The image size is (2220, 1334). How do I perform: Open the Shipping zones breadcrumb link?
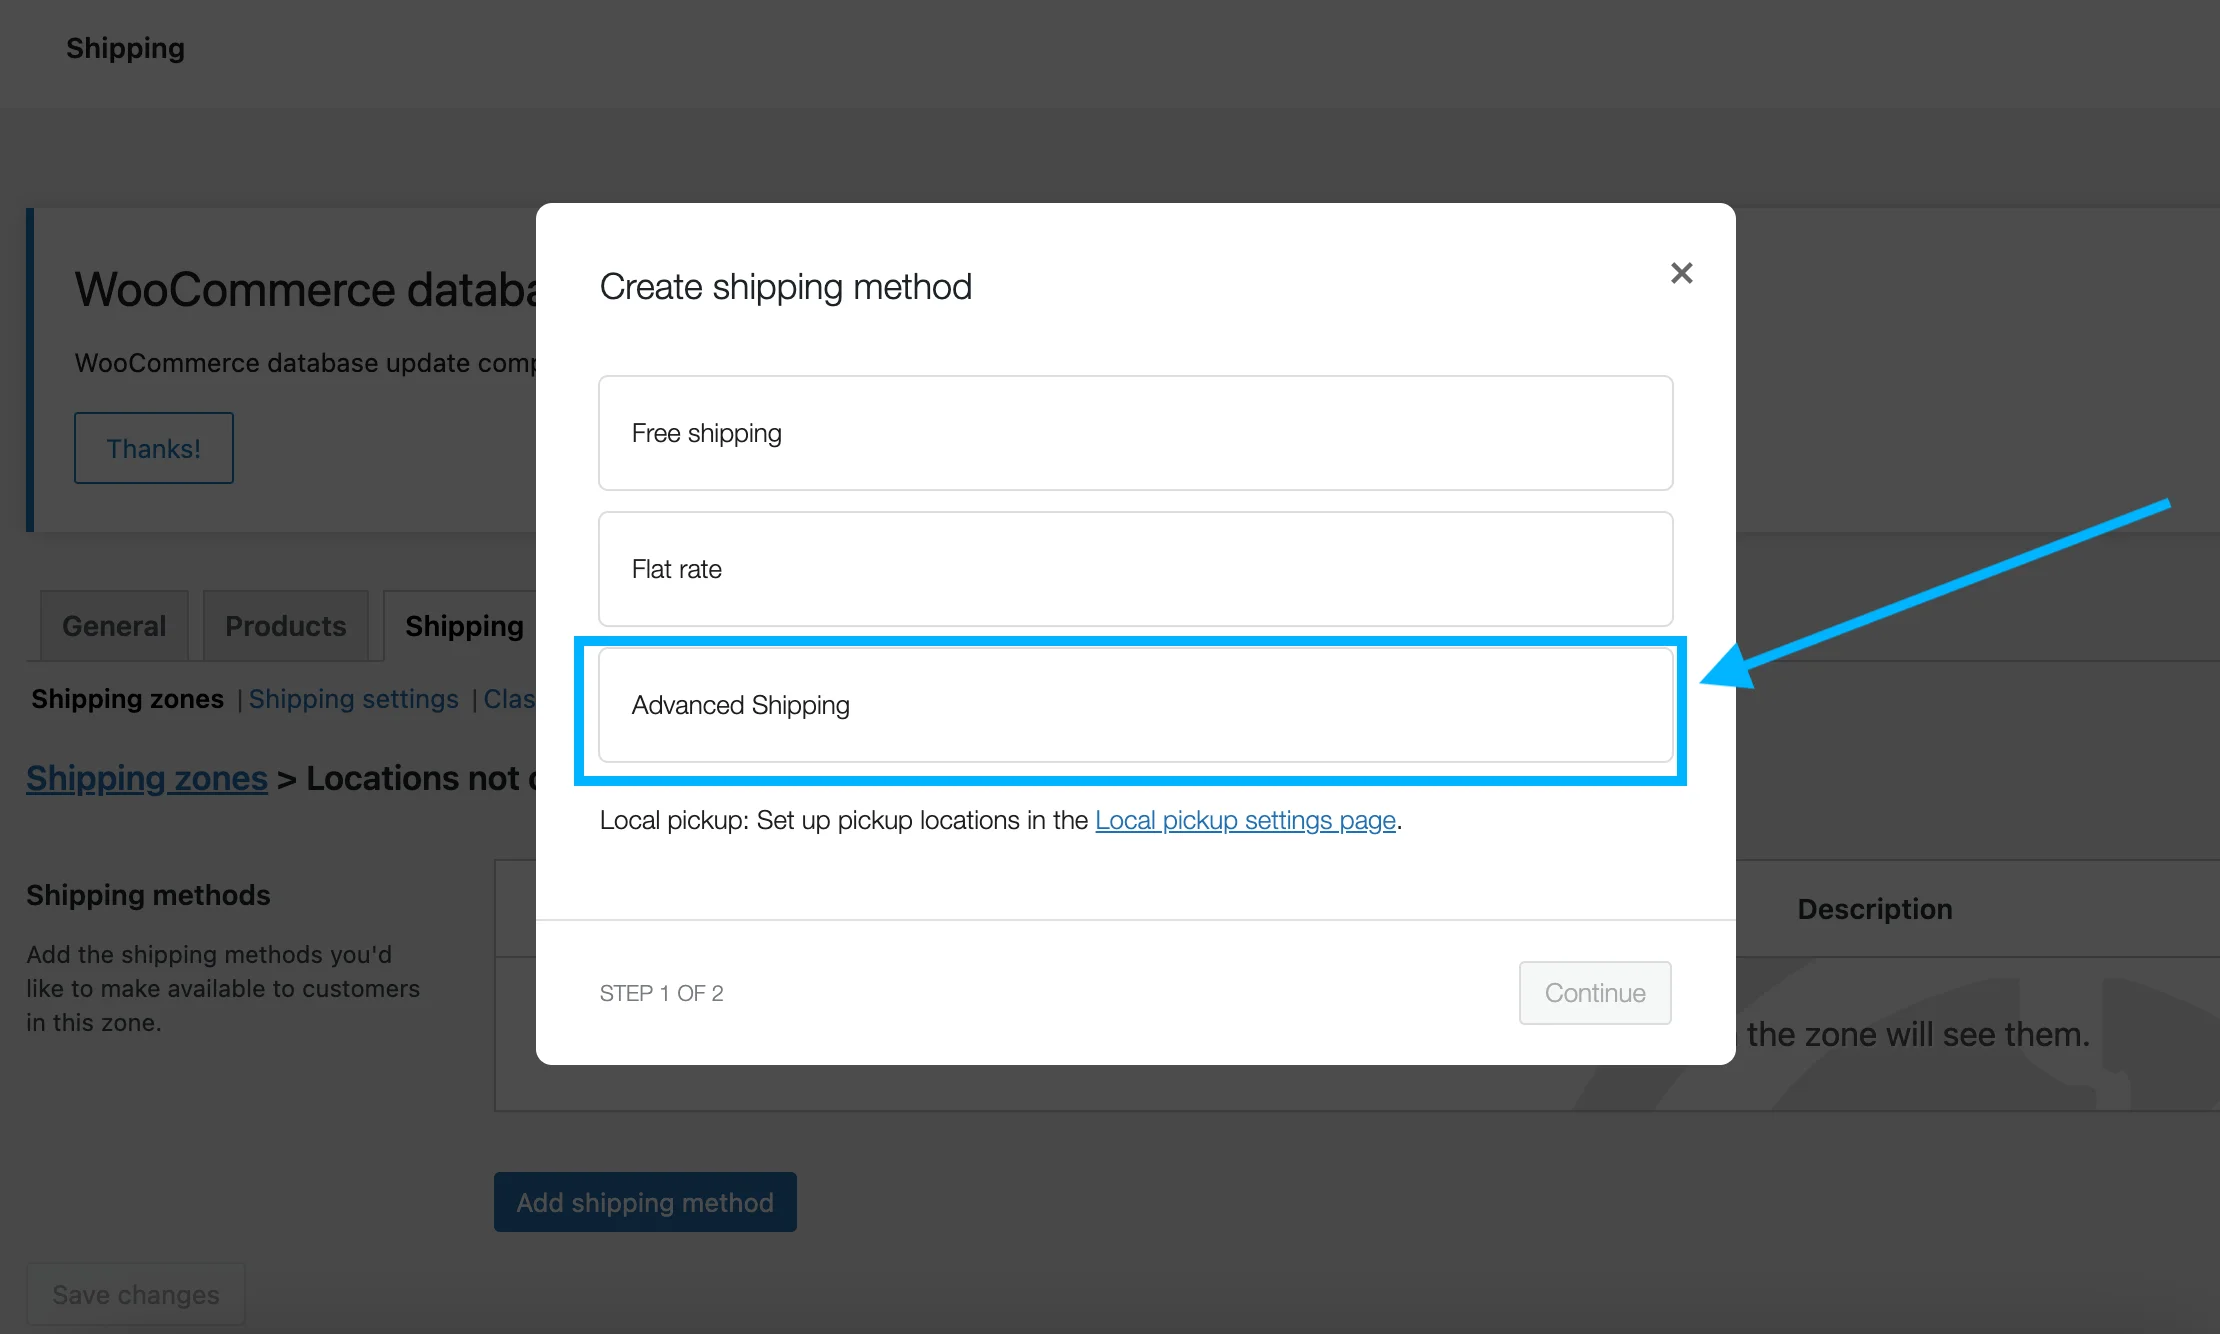(x=147, y=778)
